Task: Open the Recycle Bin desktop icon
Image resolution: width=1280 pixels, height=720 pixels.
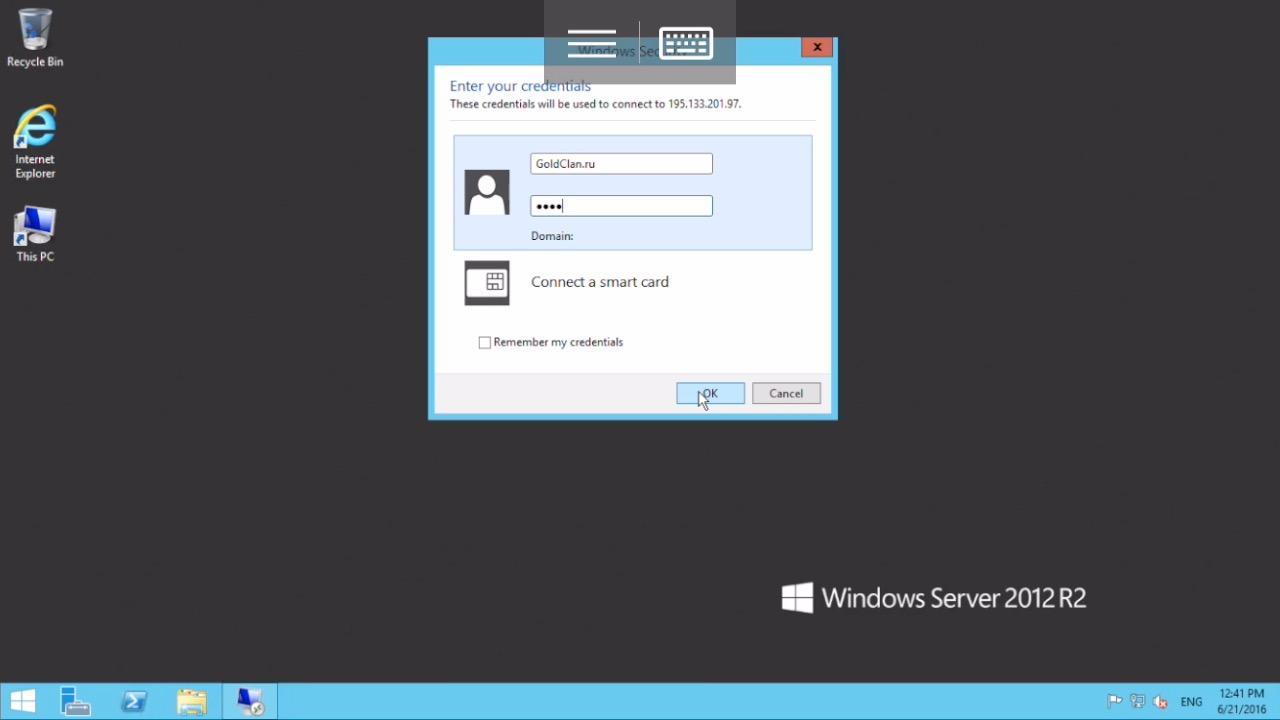Action: coord(35,38)
